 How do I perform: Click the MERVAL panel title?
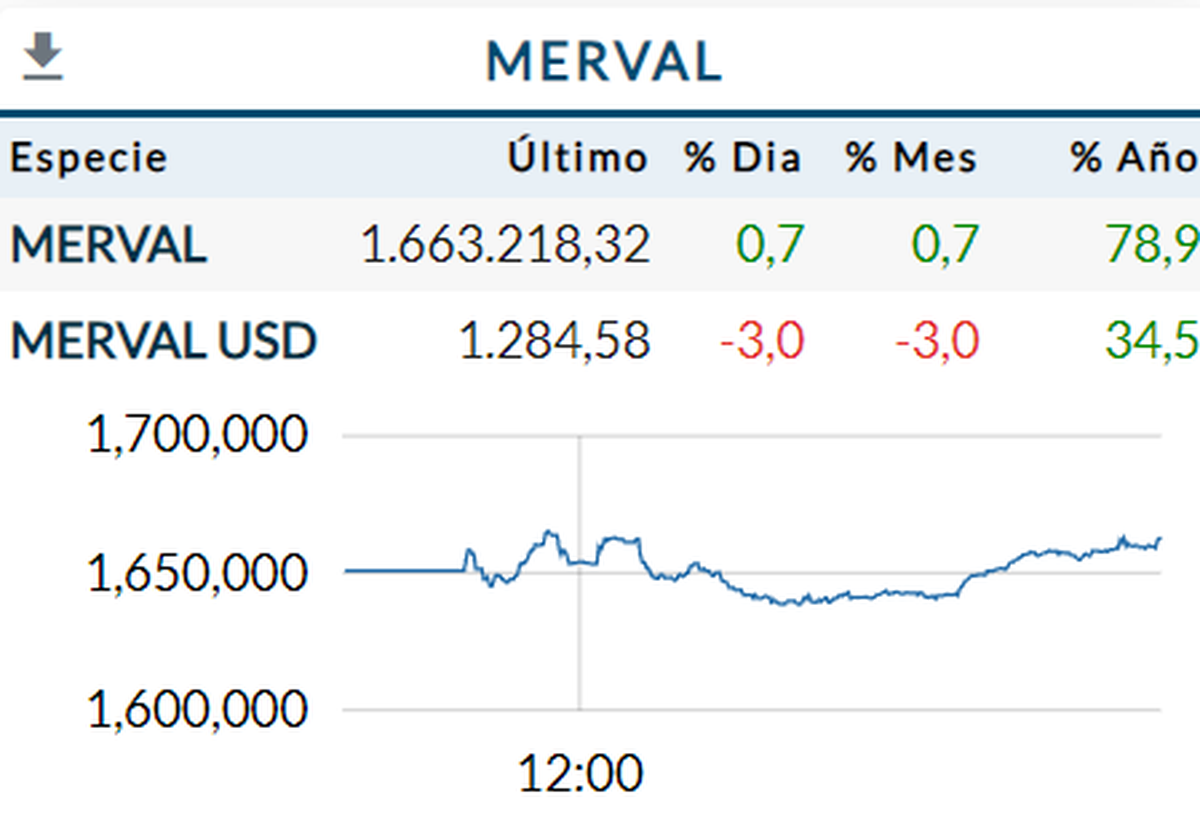coord(603,62)
